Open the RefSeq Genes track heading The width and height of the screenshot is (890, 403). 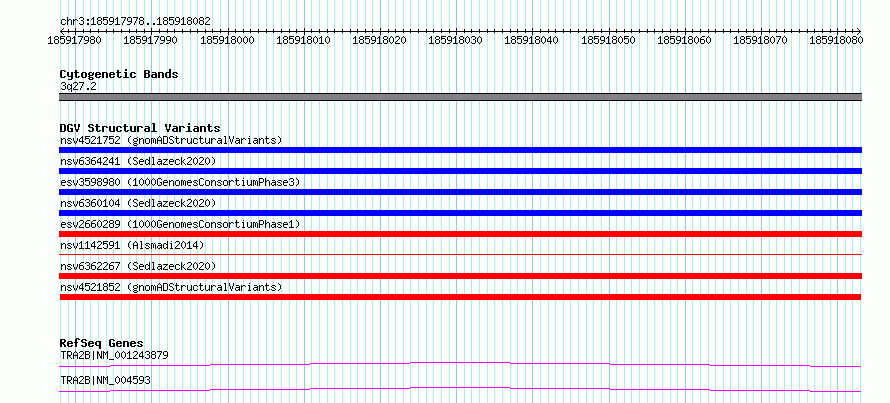[102, 343]
